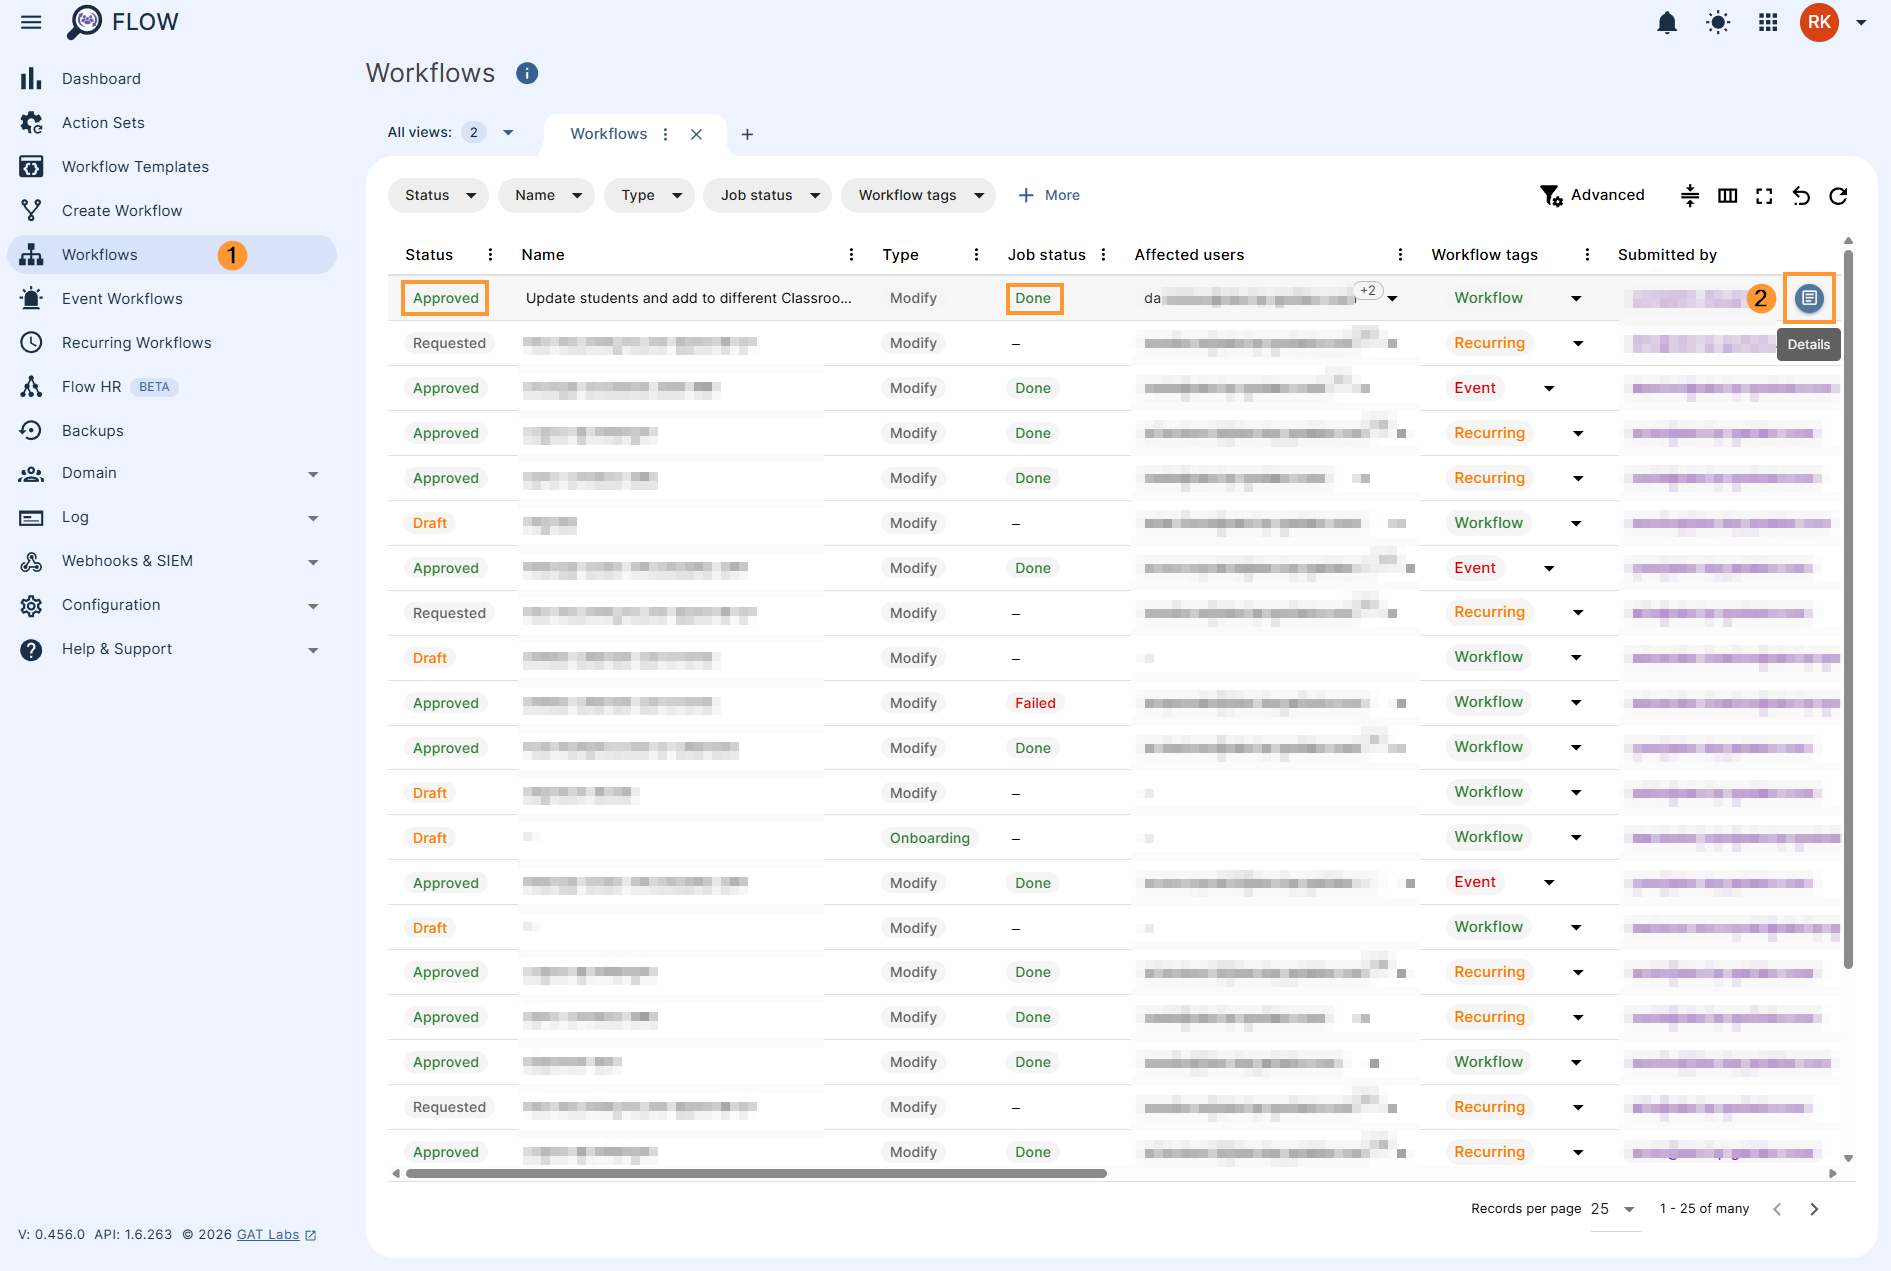Sort by Submitted by column header

coord(1666,255)
